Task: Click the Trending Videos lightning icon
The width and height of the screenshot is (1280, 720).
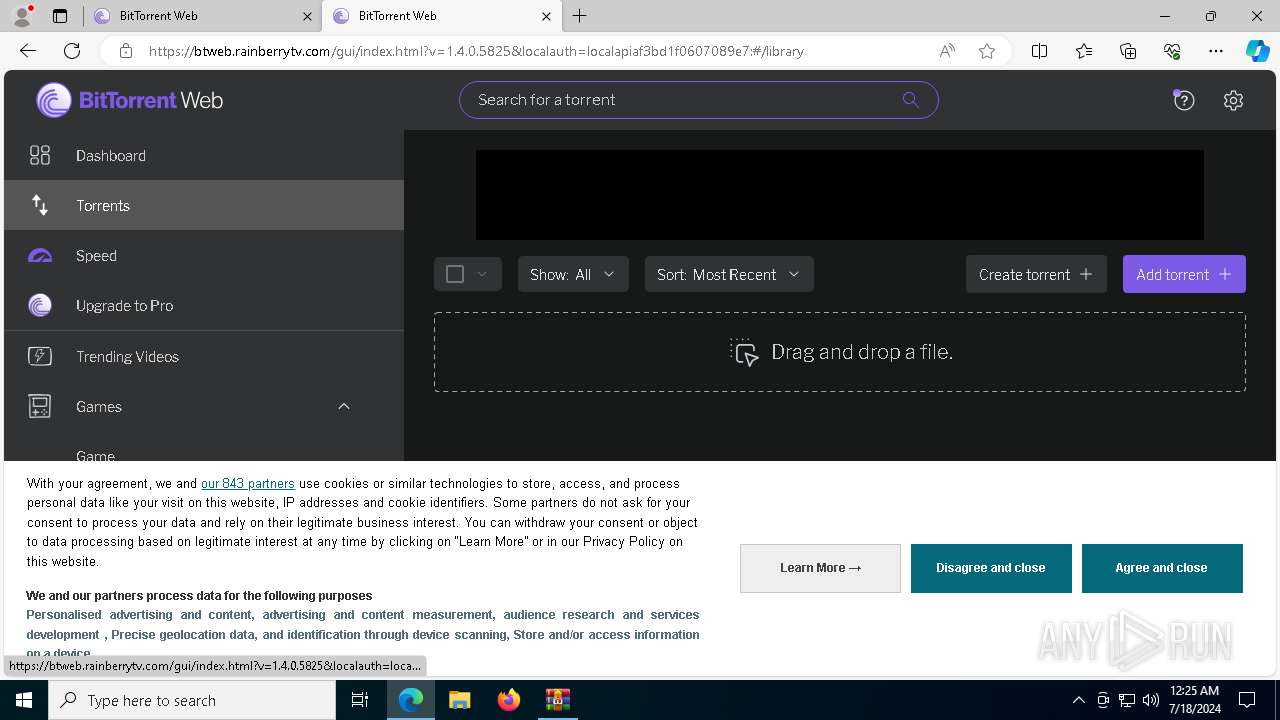Action: [x=40, y=356]
